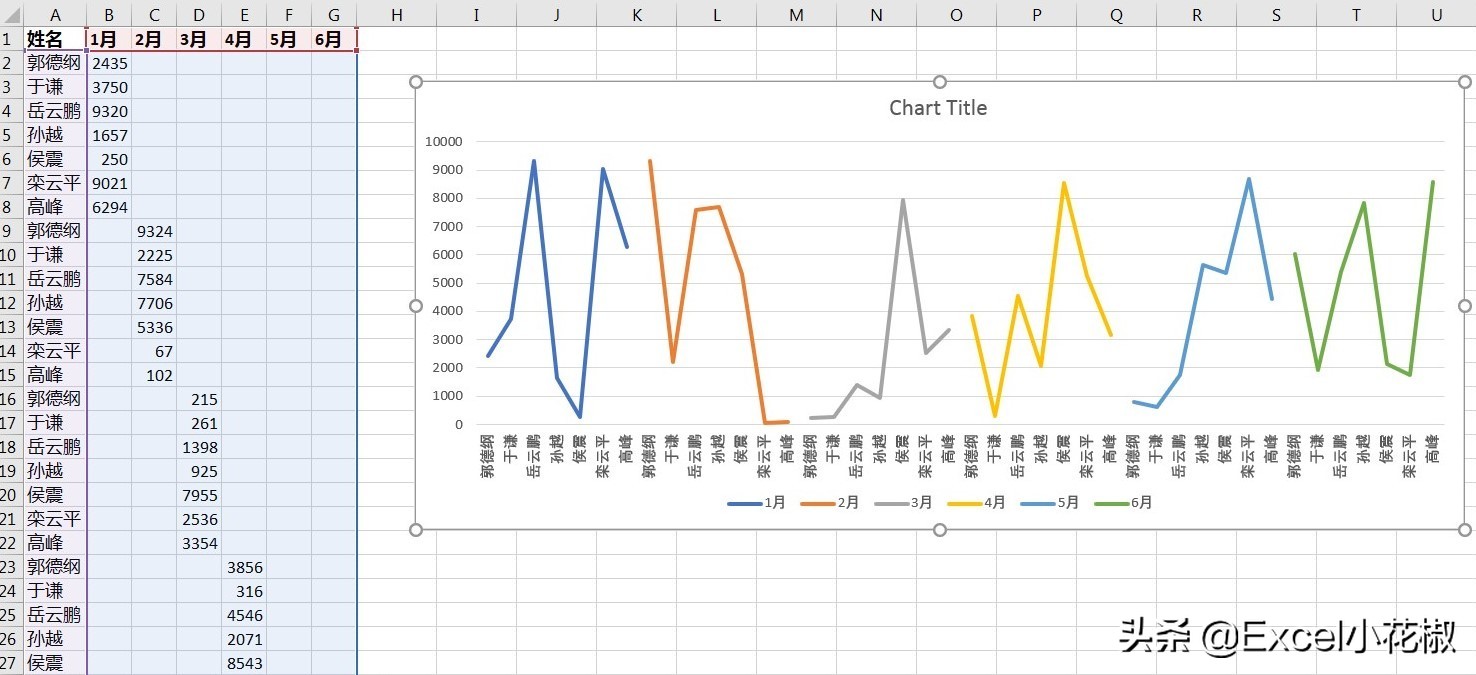Select the 5月 legend entry

coord(1049,503)
